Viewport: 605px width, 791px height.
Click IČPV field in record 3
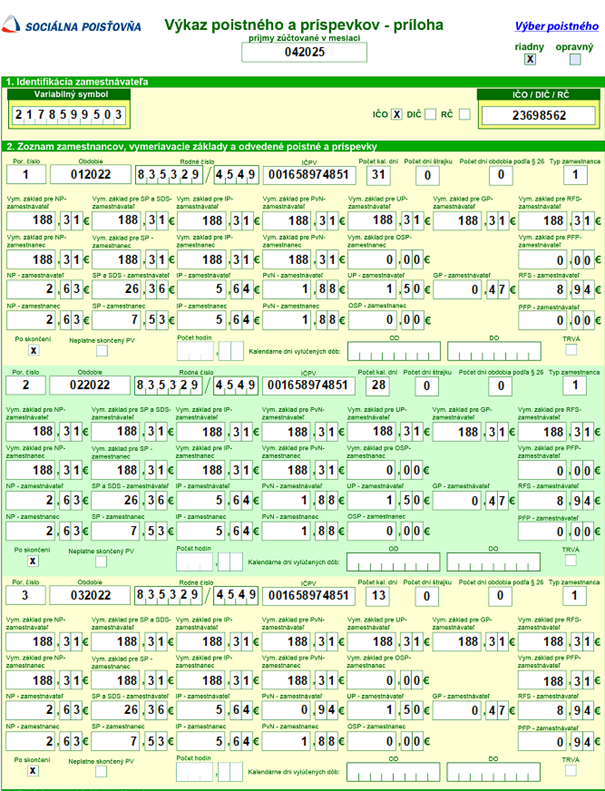pos(308,595)
